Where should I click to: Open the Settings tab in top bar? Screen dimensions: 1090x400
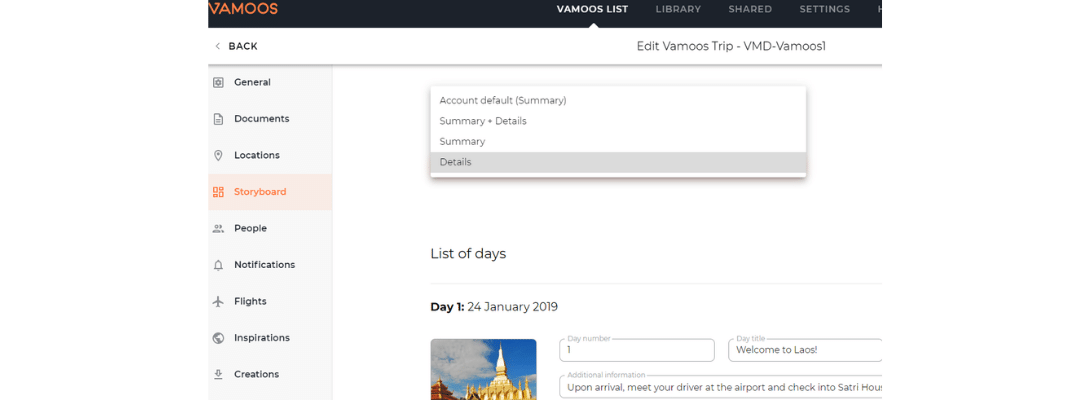[x=824, y=9]
